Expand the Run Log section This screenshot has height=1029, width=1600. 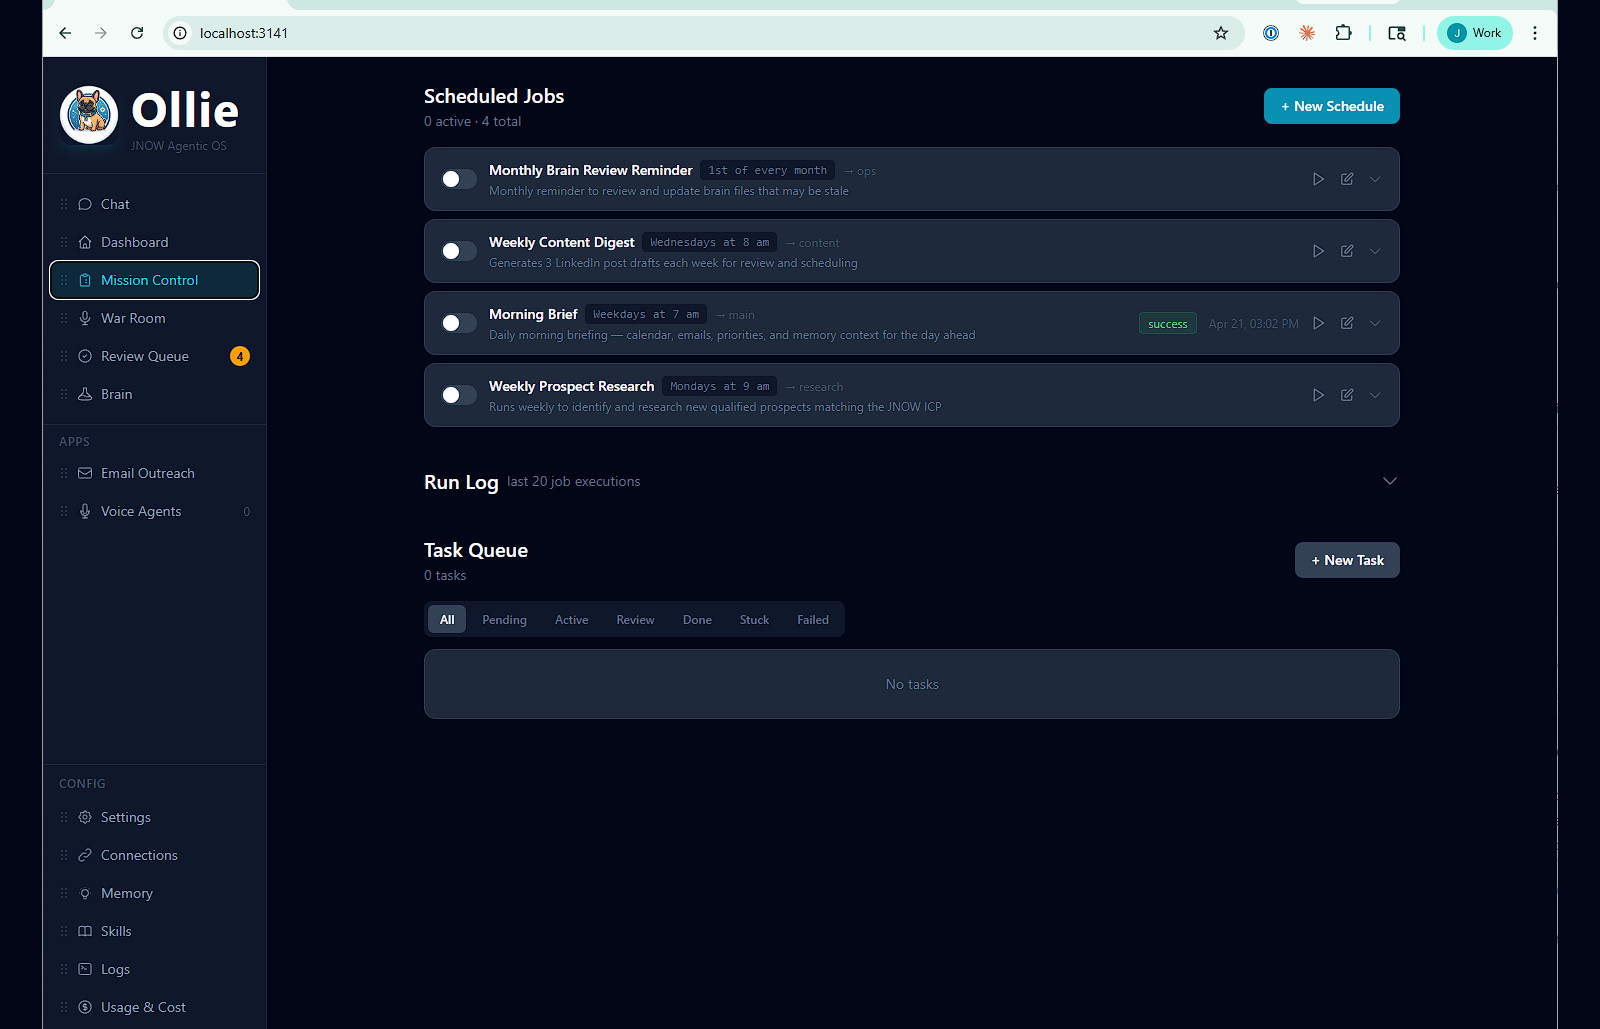click(1389, 481)
